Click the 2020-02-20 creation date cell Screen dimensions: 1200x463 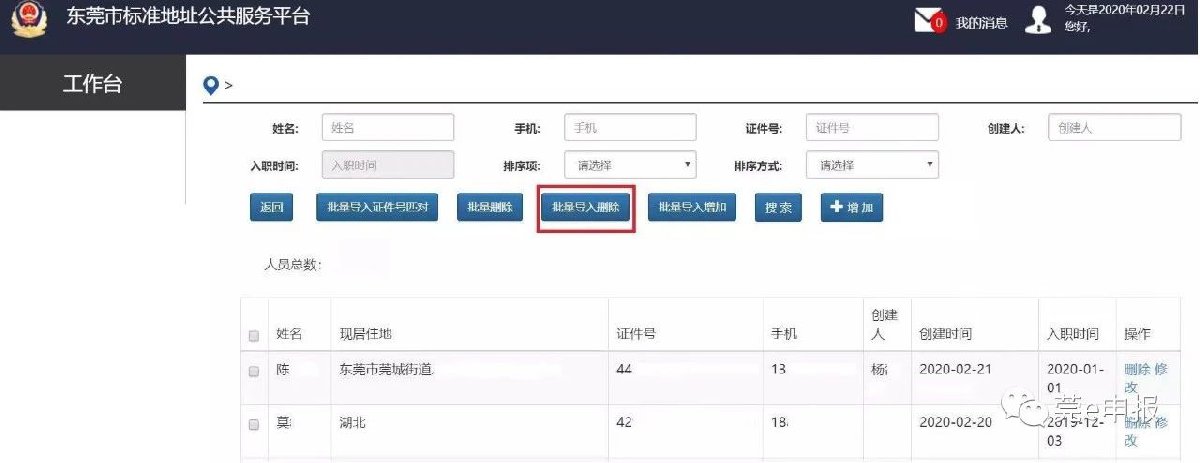click(x=955, y=423)
